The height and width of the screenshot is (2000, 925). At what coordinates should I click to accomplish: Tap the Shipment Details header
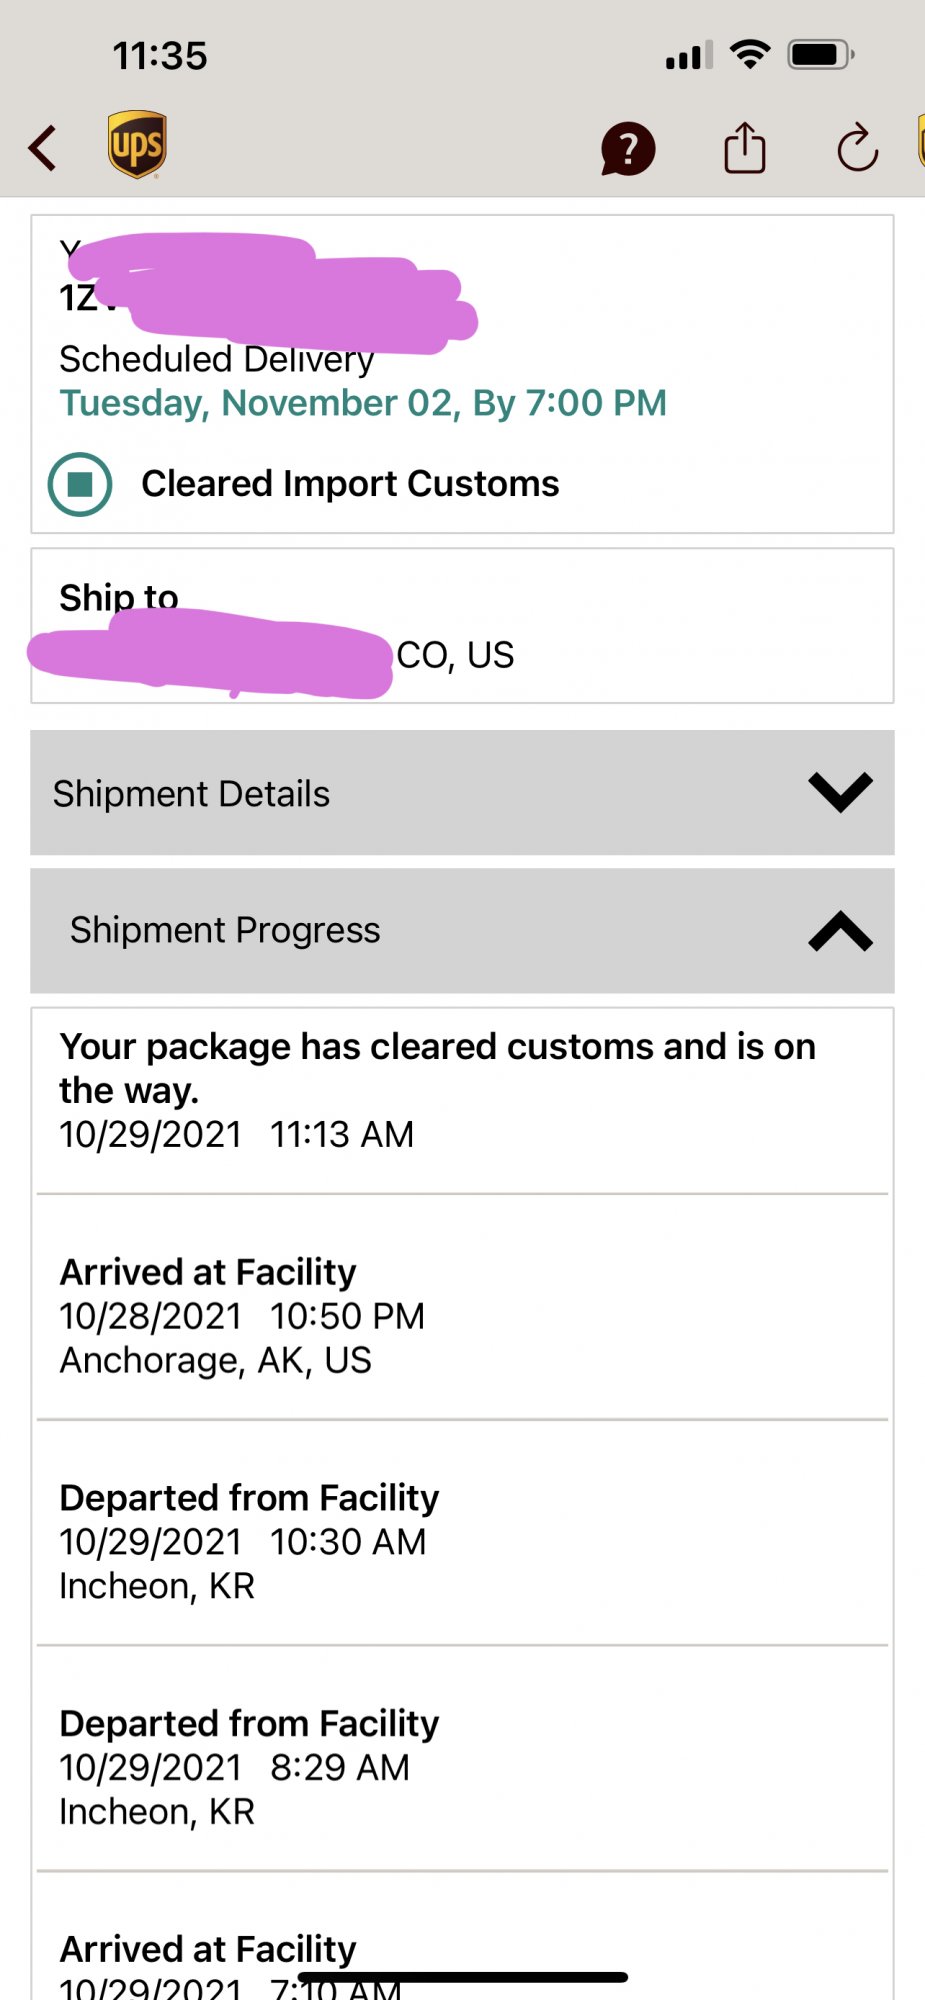(192, 794)
